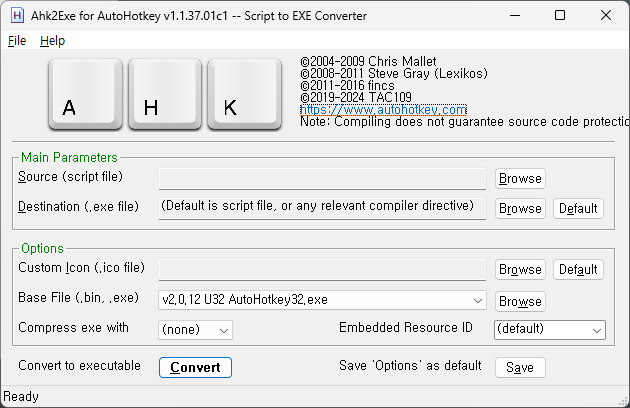Click the Destination exe file field

click(322, 207)
